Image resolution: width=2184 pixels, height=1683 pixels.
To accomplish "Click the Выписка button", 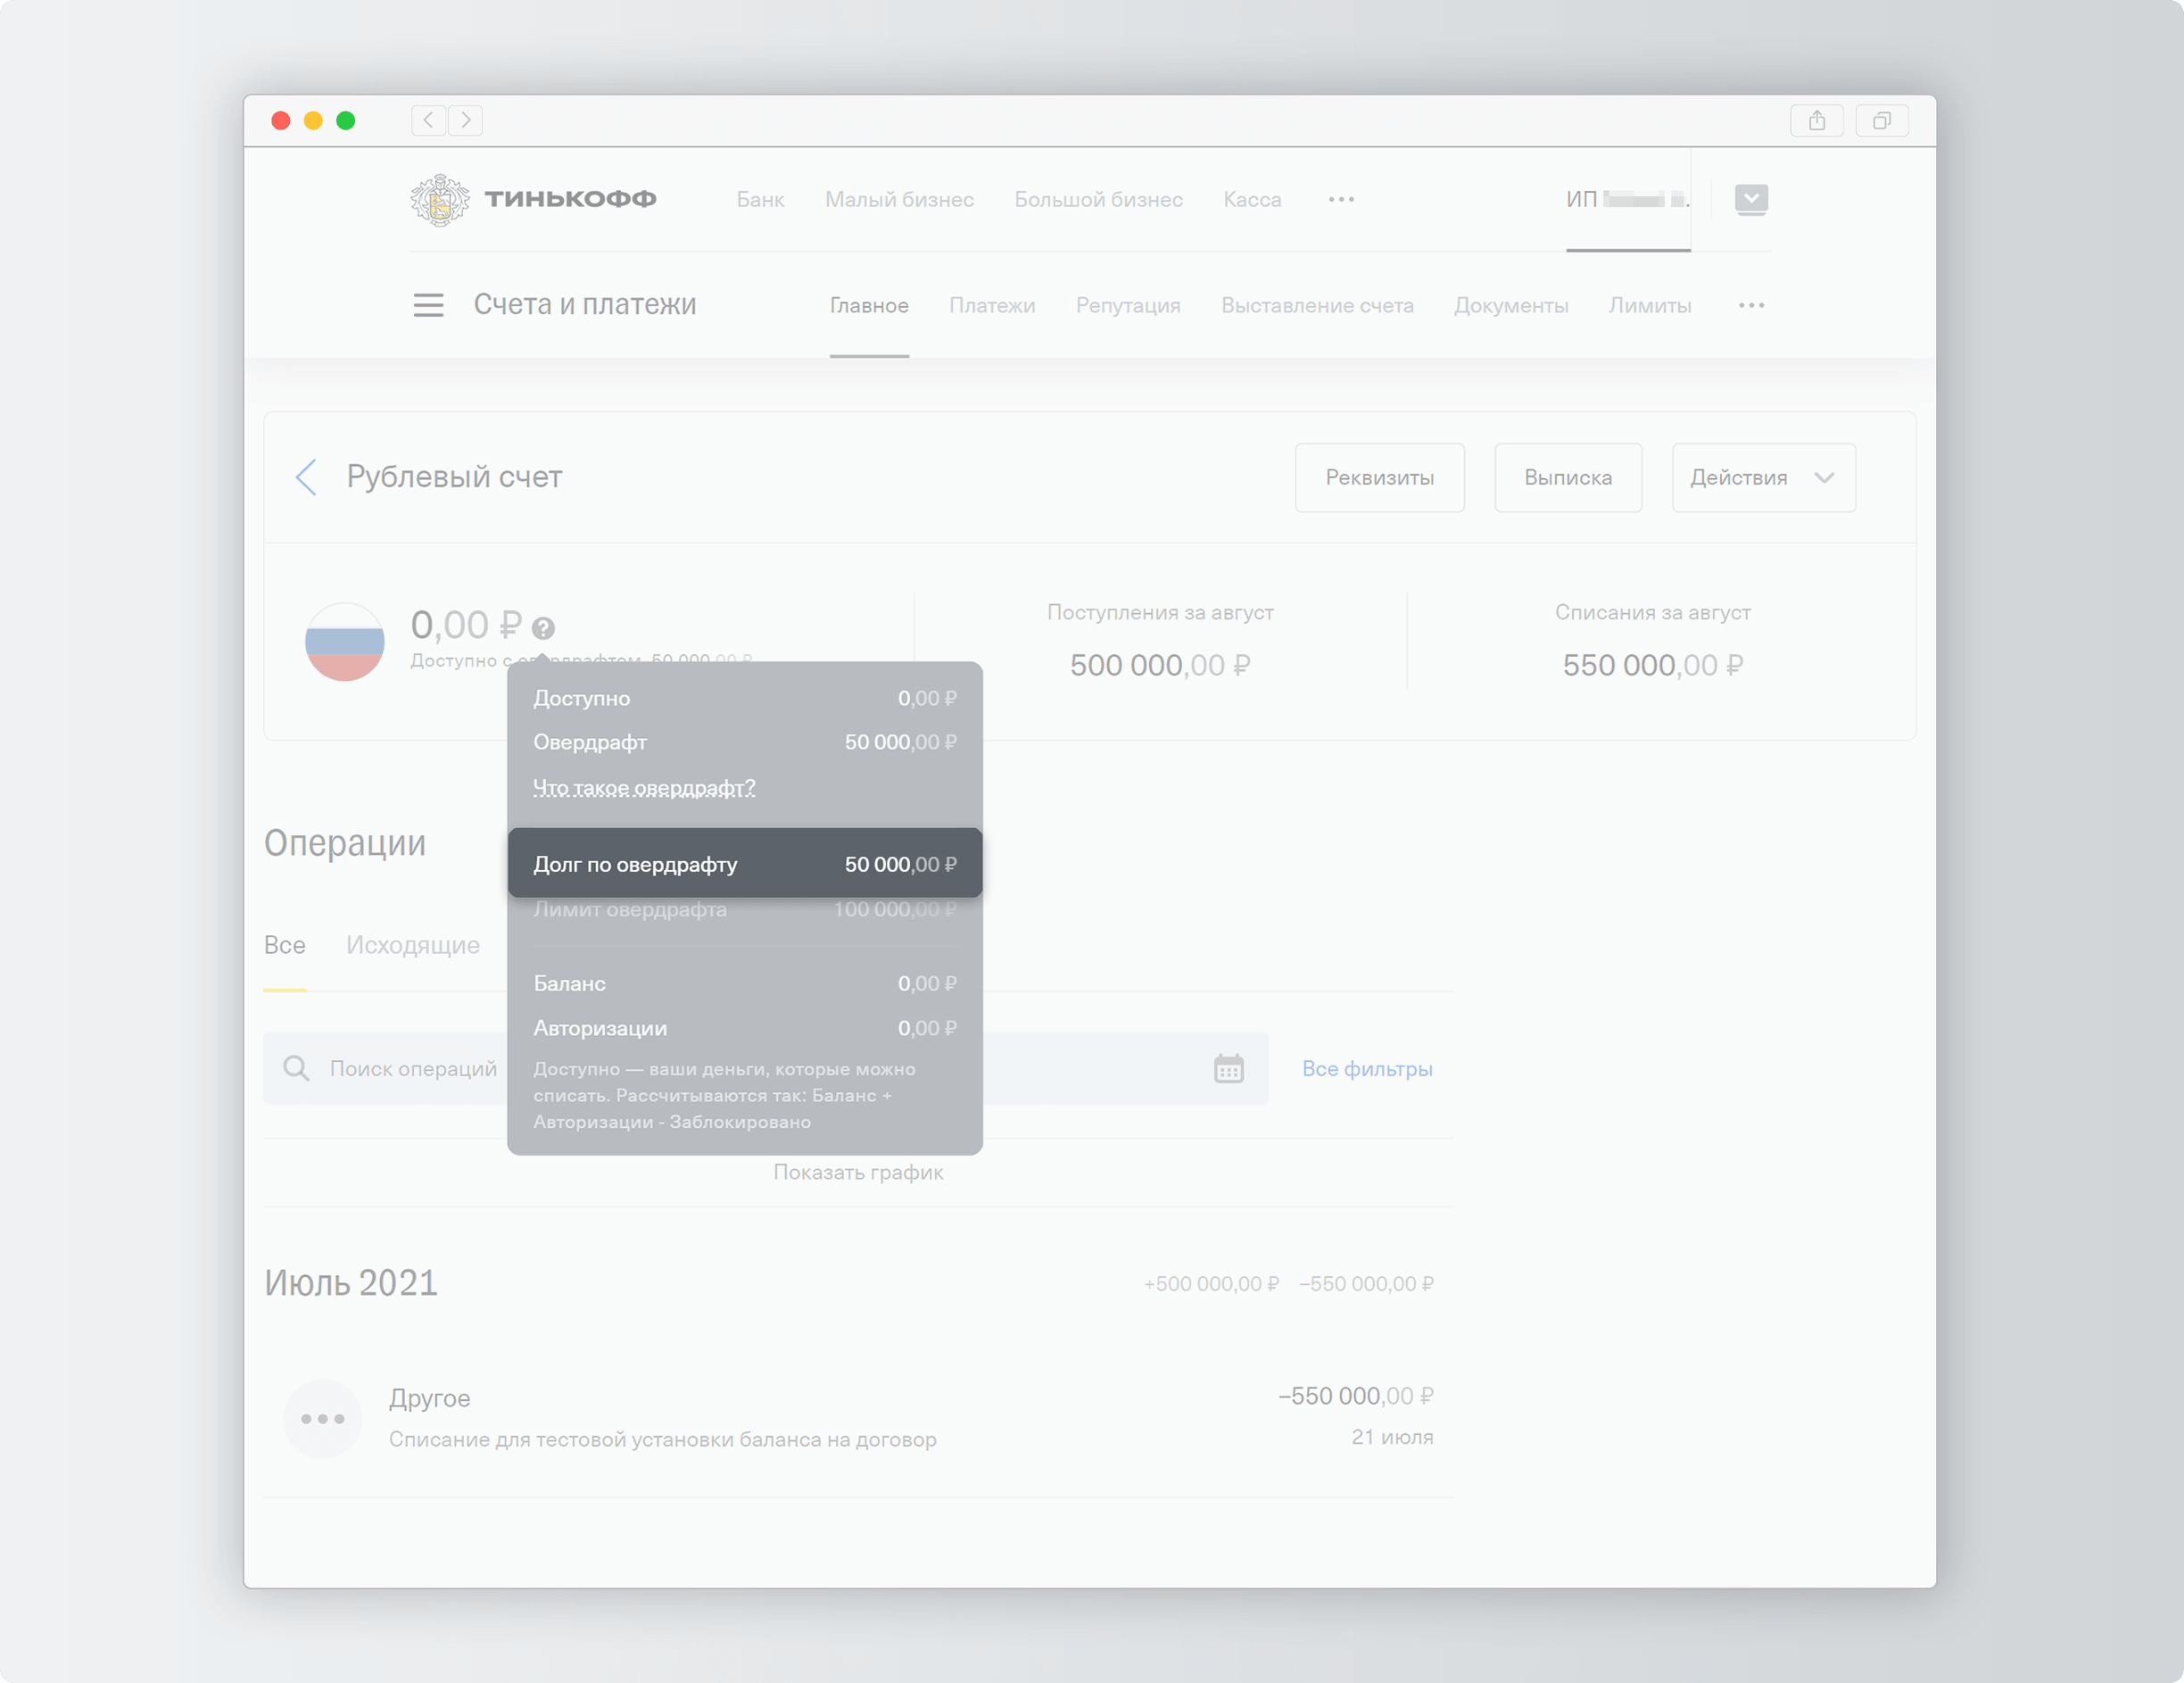I will tap(1567, 478).
